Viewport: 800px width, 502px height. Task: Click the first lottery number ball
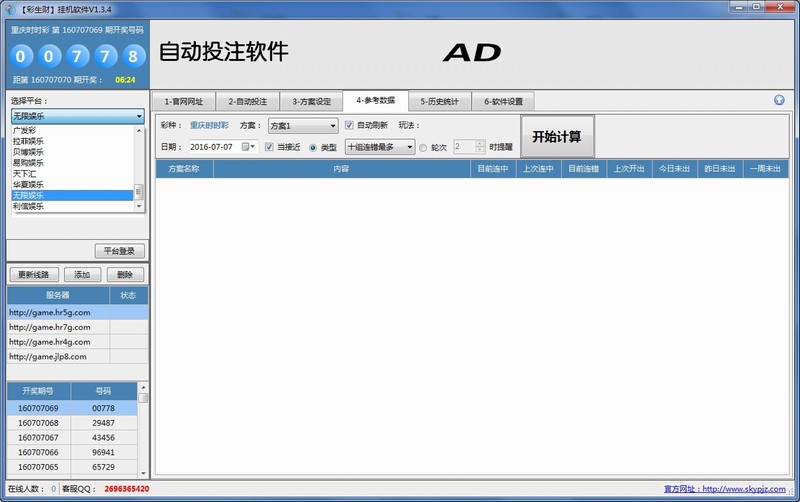tap(24, 56)
